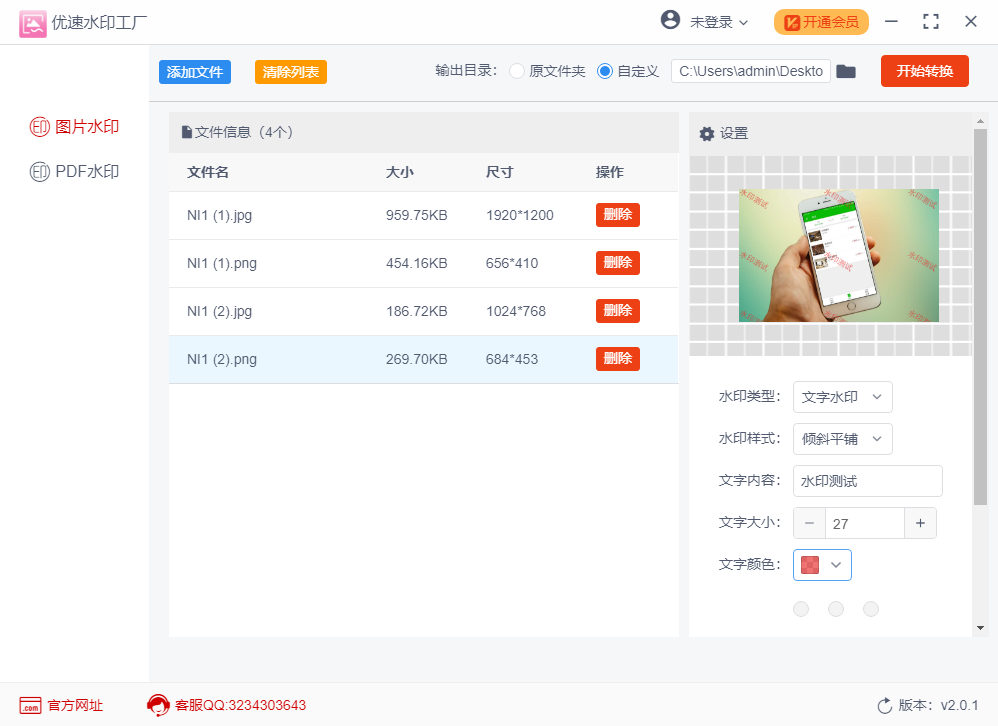
Task: Click the watermark preview thumbnail
Action: 838,255
